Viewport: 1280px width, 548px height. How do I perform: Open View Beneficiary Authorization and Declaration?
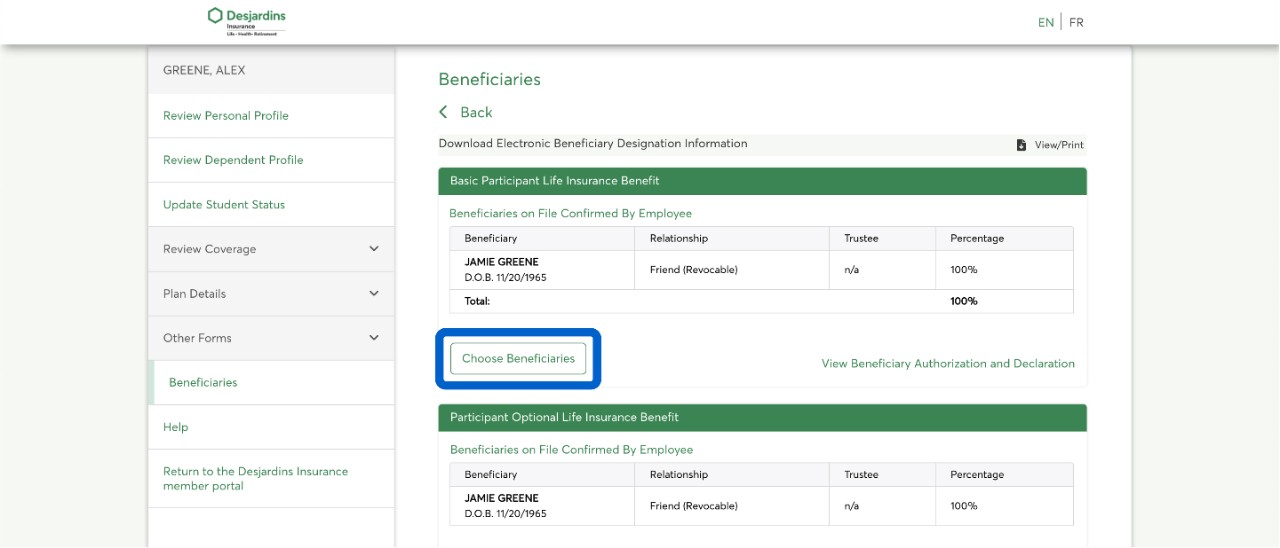(948, 364)
